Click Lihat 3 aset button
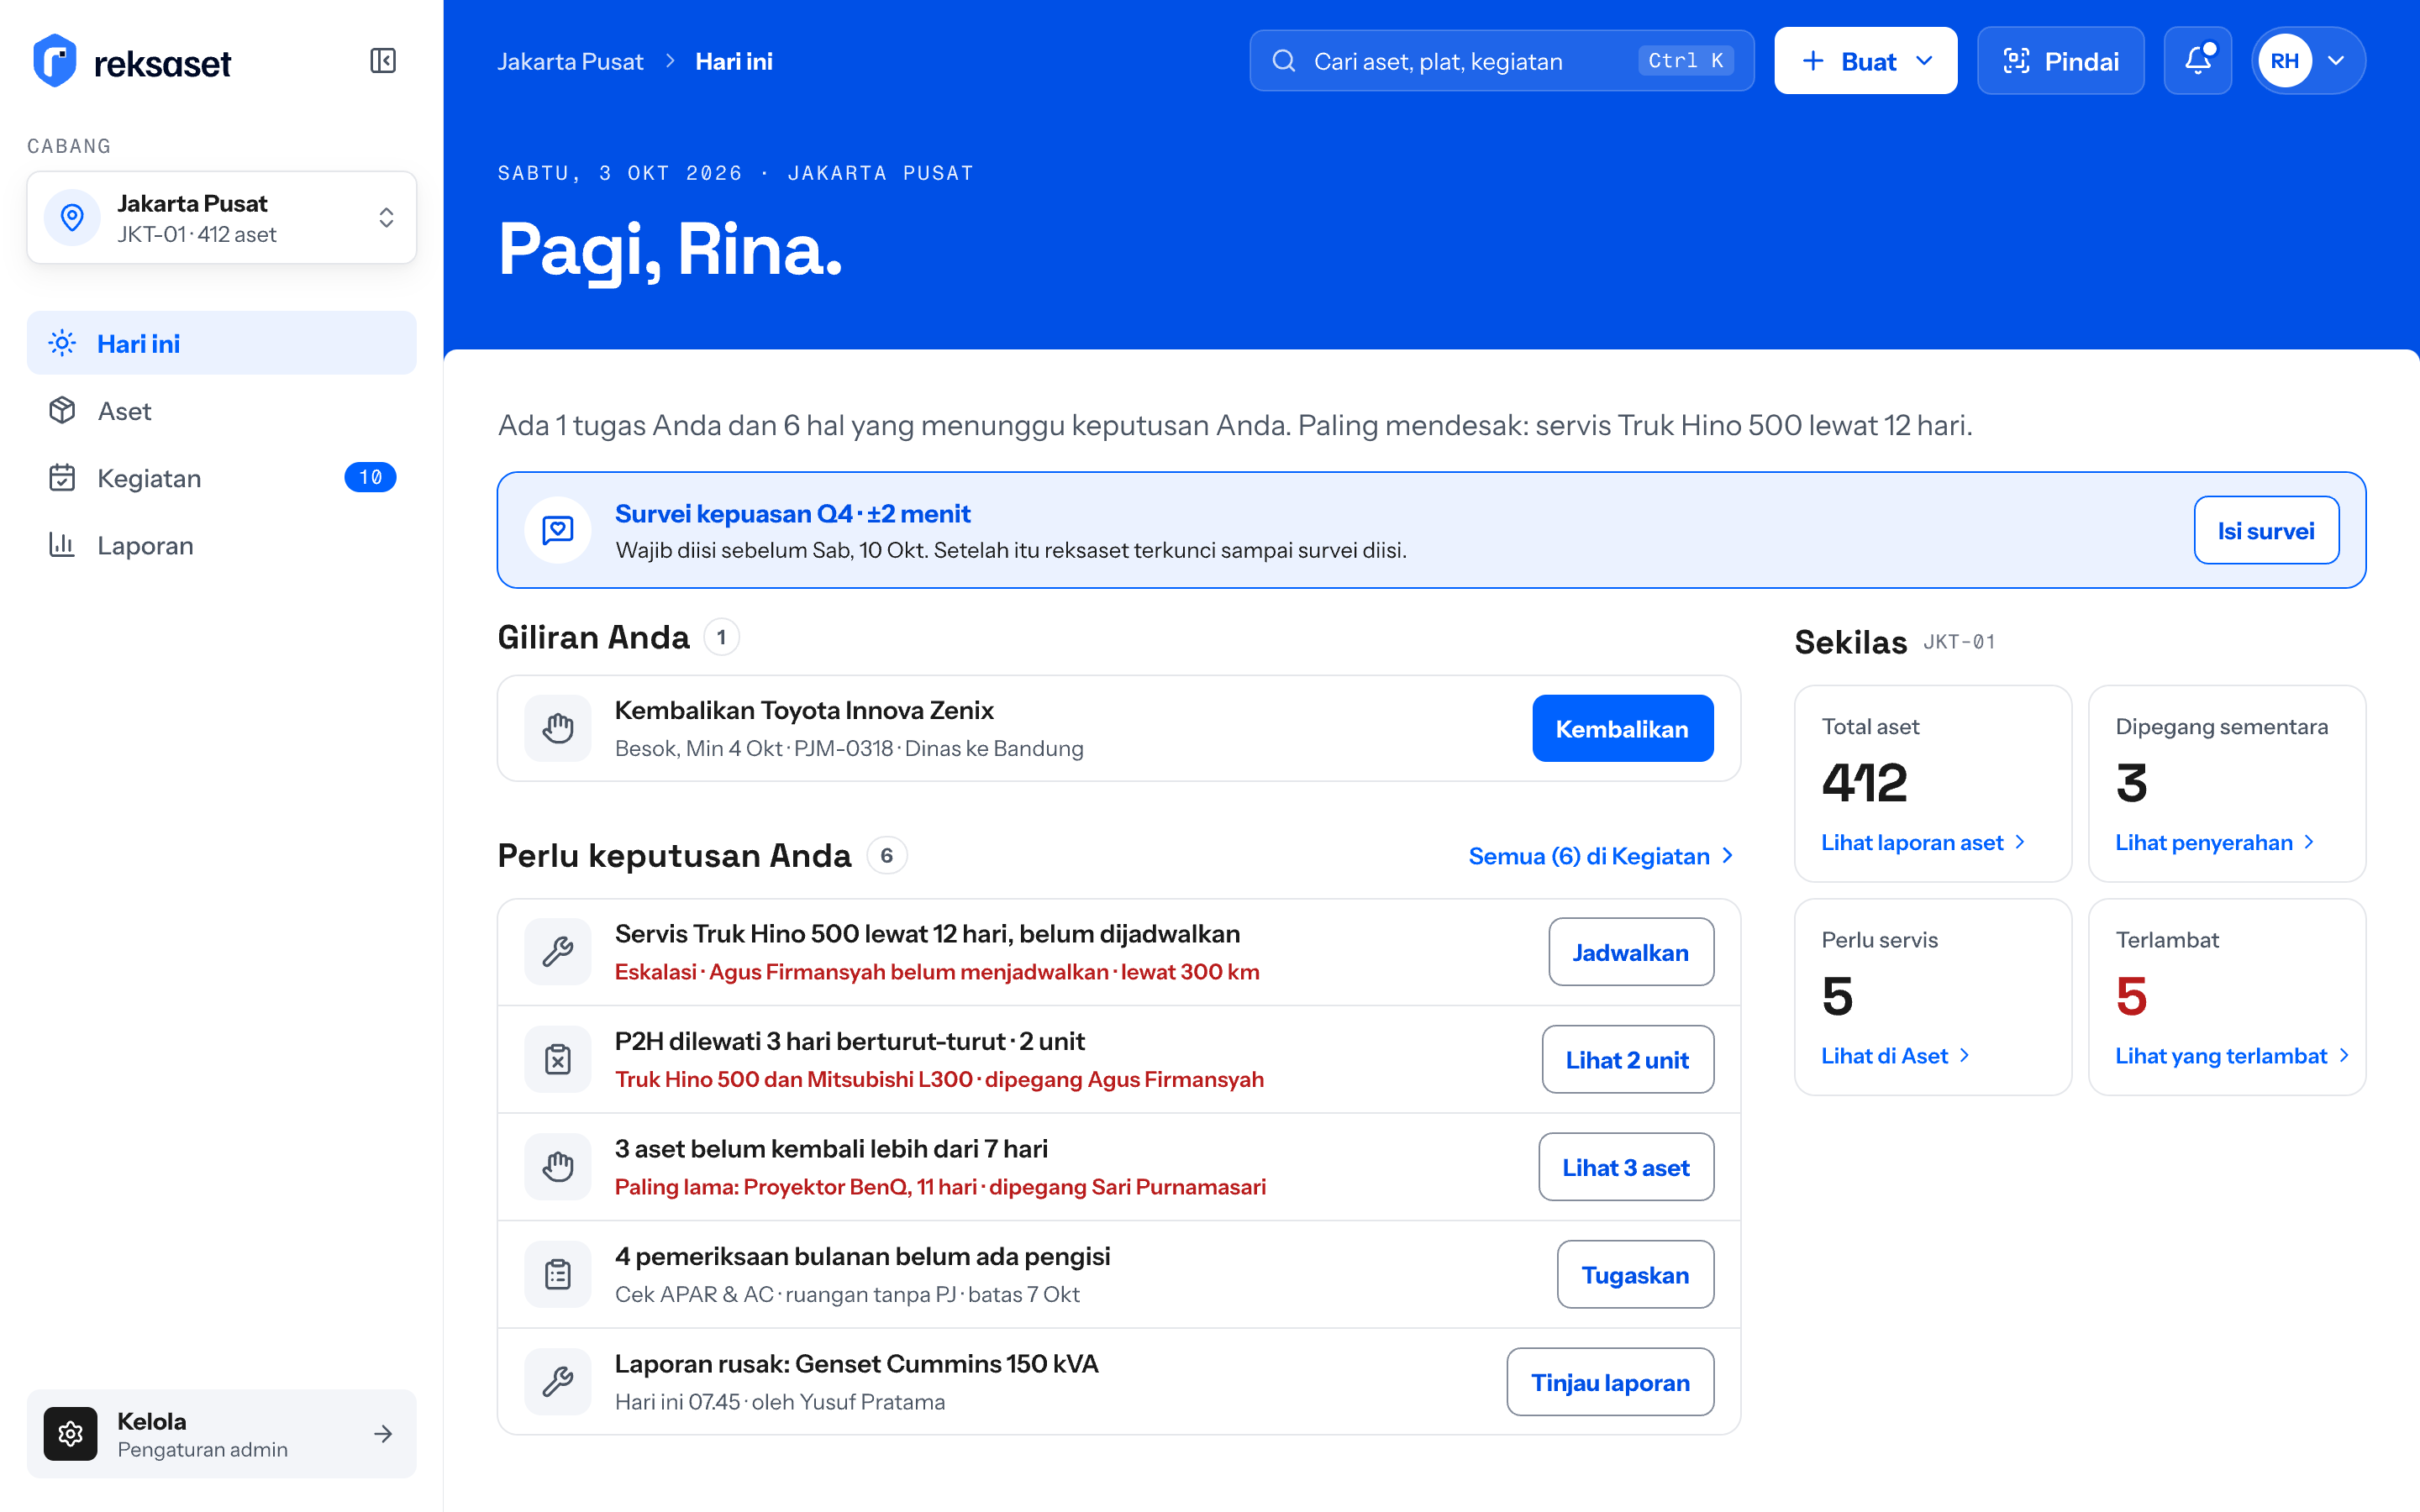The image size is (2420, 1512). [1626, 1166]
